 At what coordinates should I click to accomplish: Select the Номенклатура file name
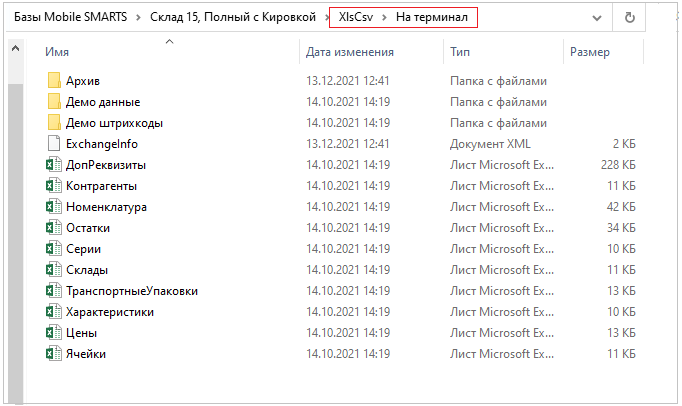(106, 207)
